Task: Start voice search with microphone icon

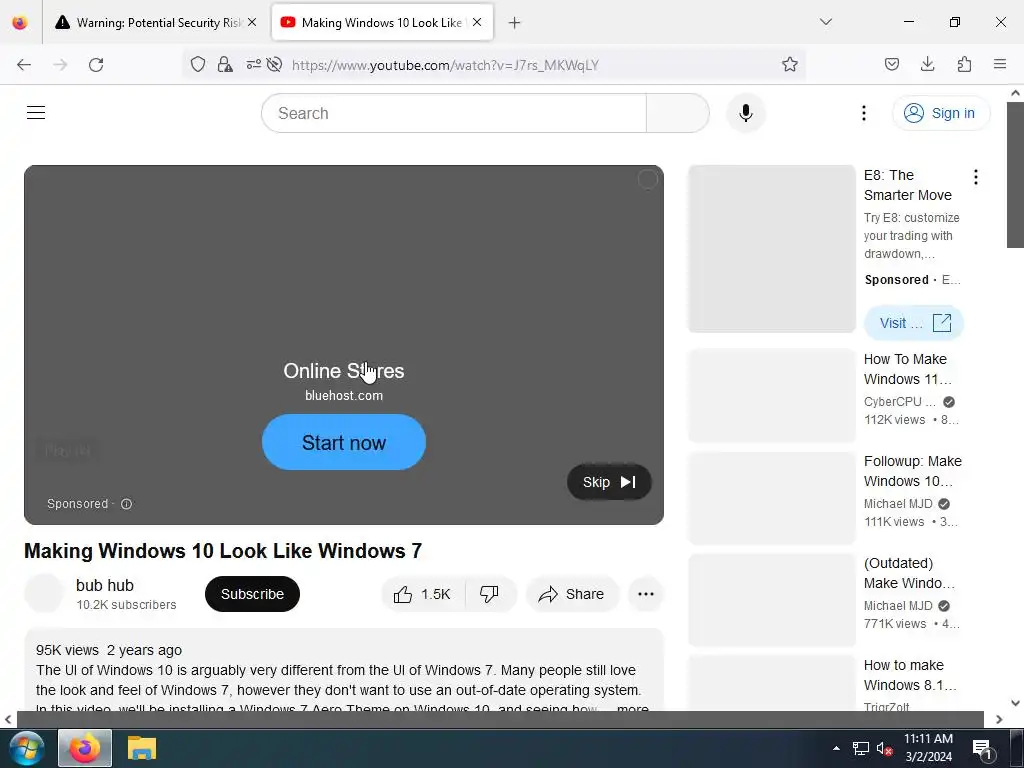Action: [746, 113]
